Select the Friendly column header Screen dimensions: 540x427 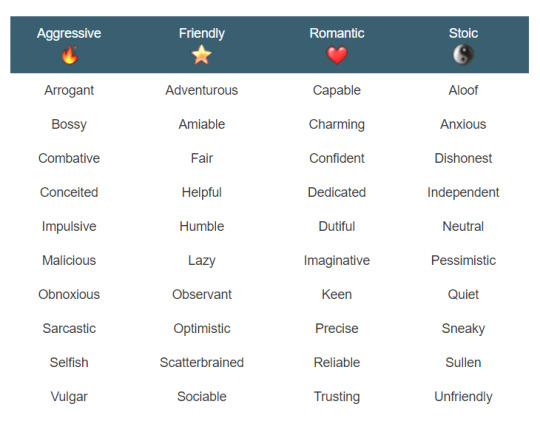[201, 34]
